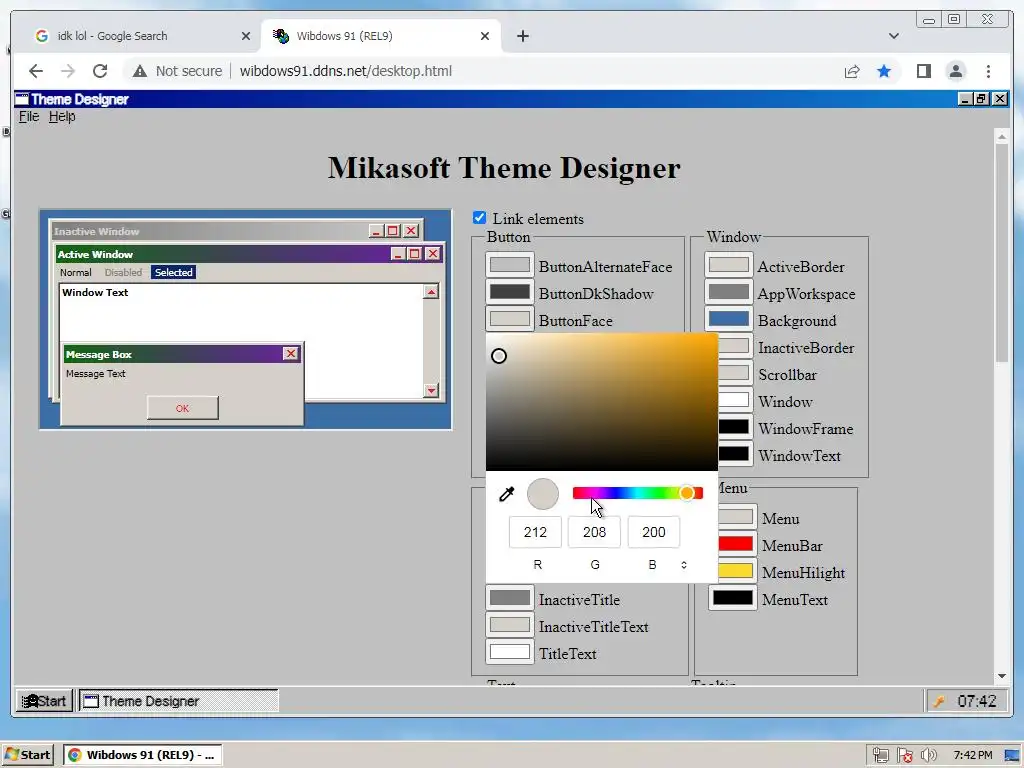Click the volume icon in system tray
This screenshot has height=768, width=1024.
928,755
